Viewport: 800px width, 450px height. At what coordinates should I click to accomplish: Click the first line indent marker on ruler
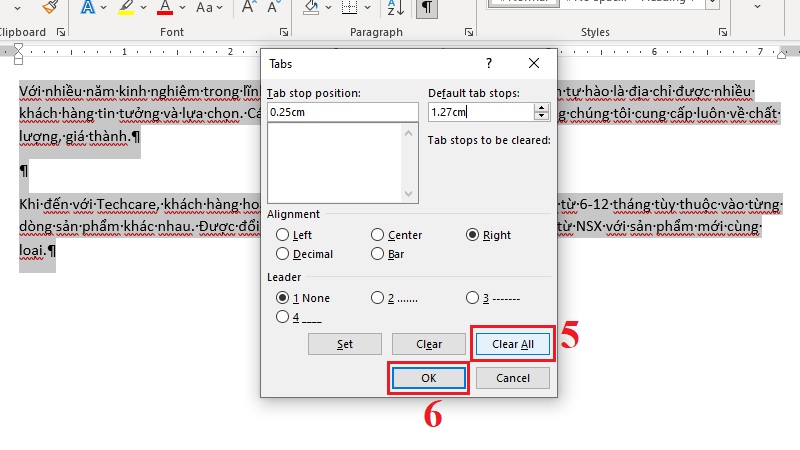18,48
